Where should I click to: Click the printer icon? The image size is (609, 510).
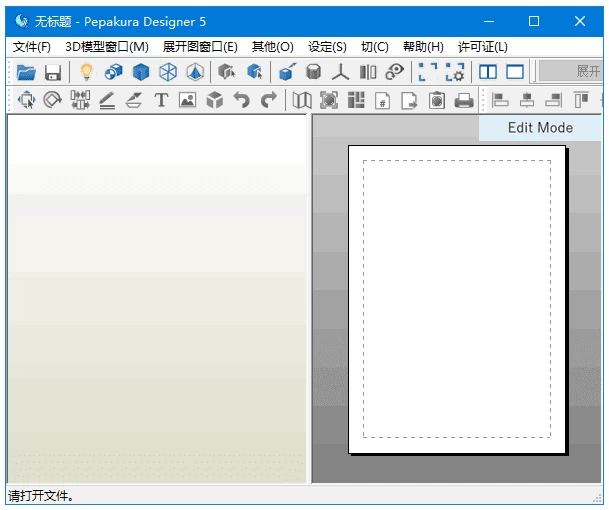point(464,100)
